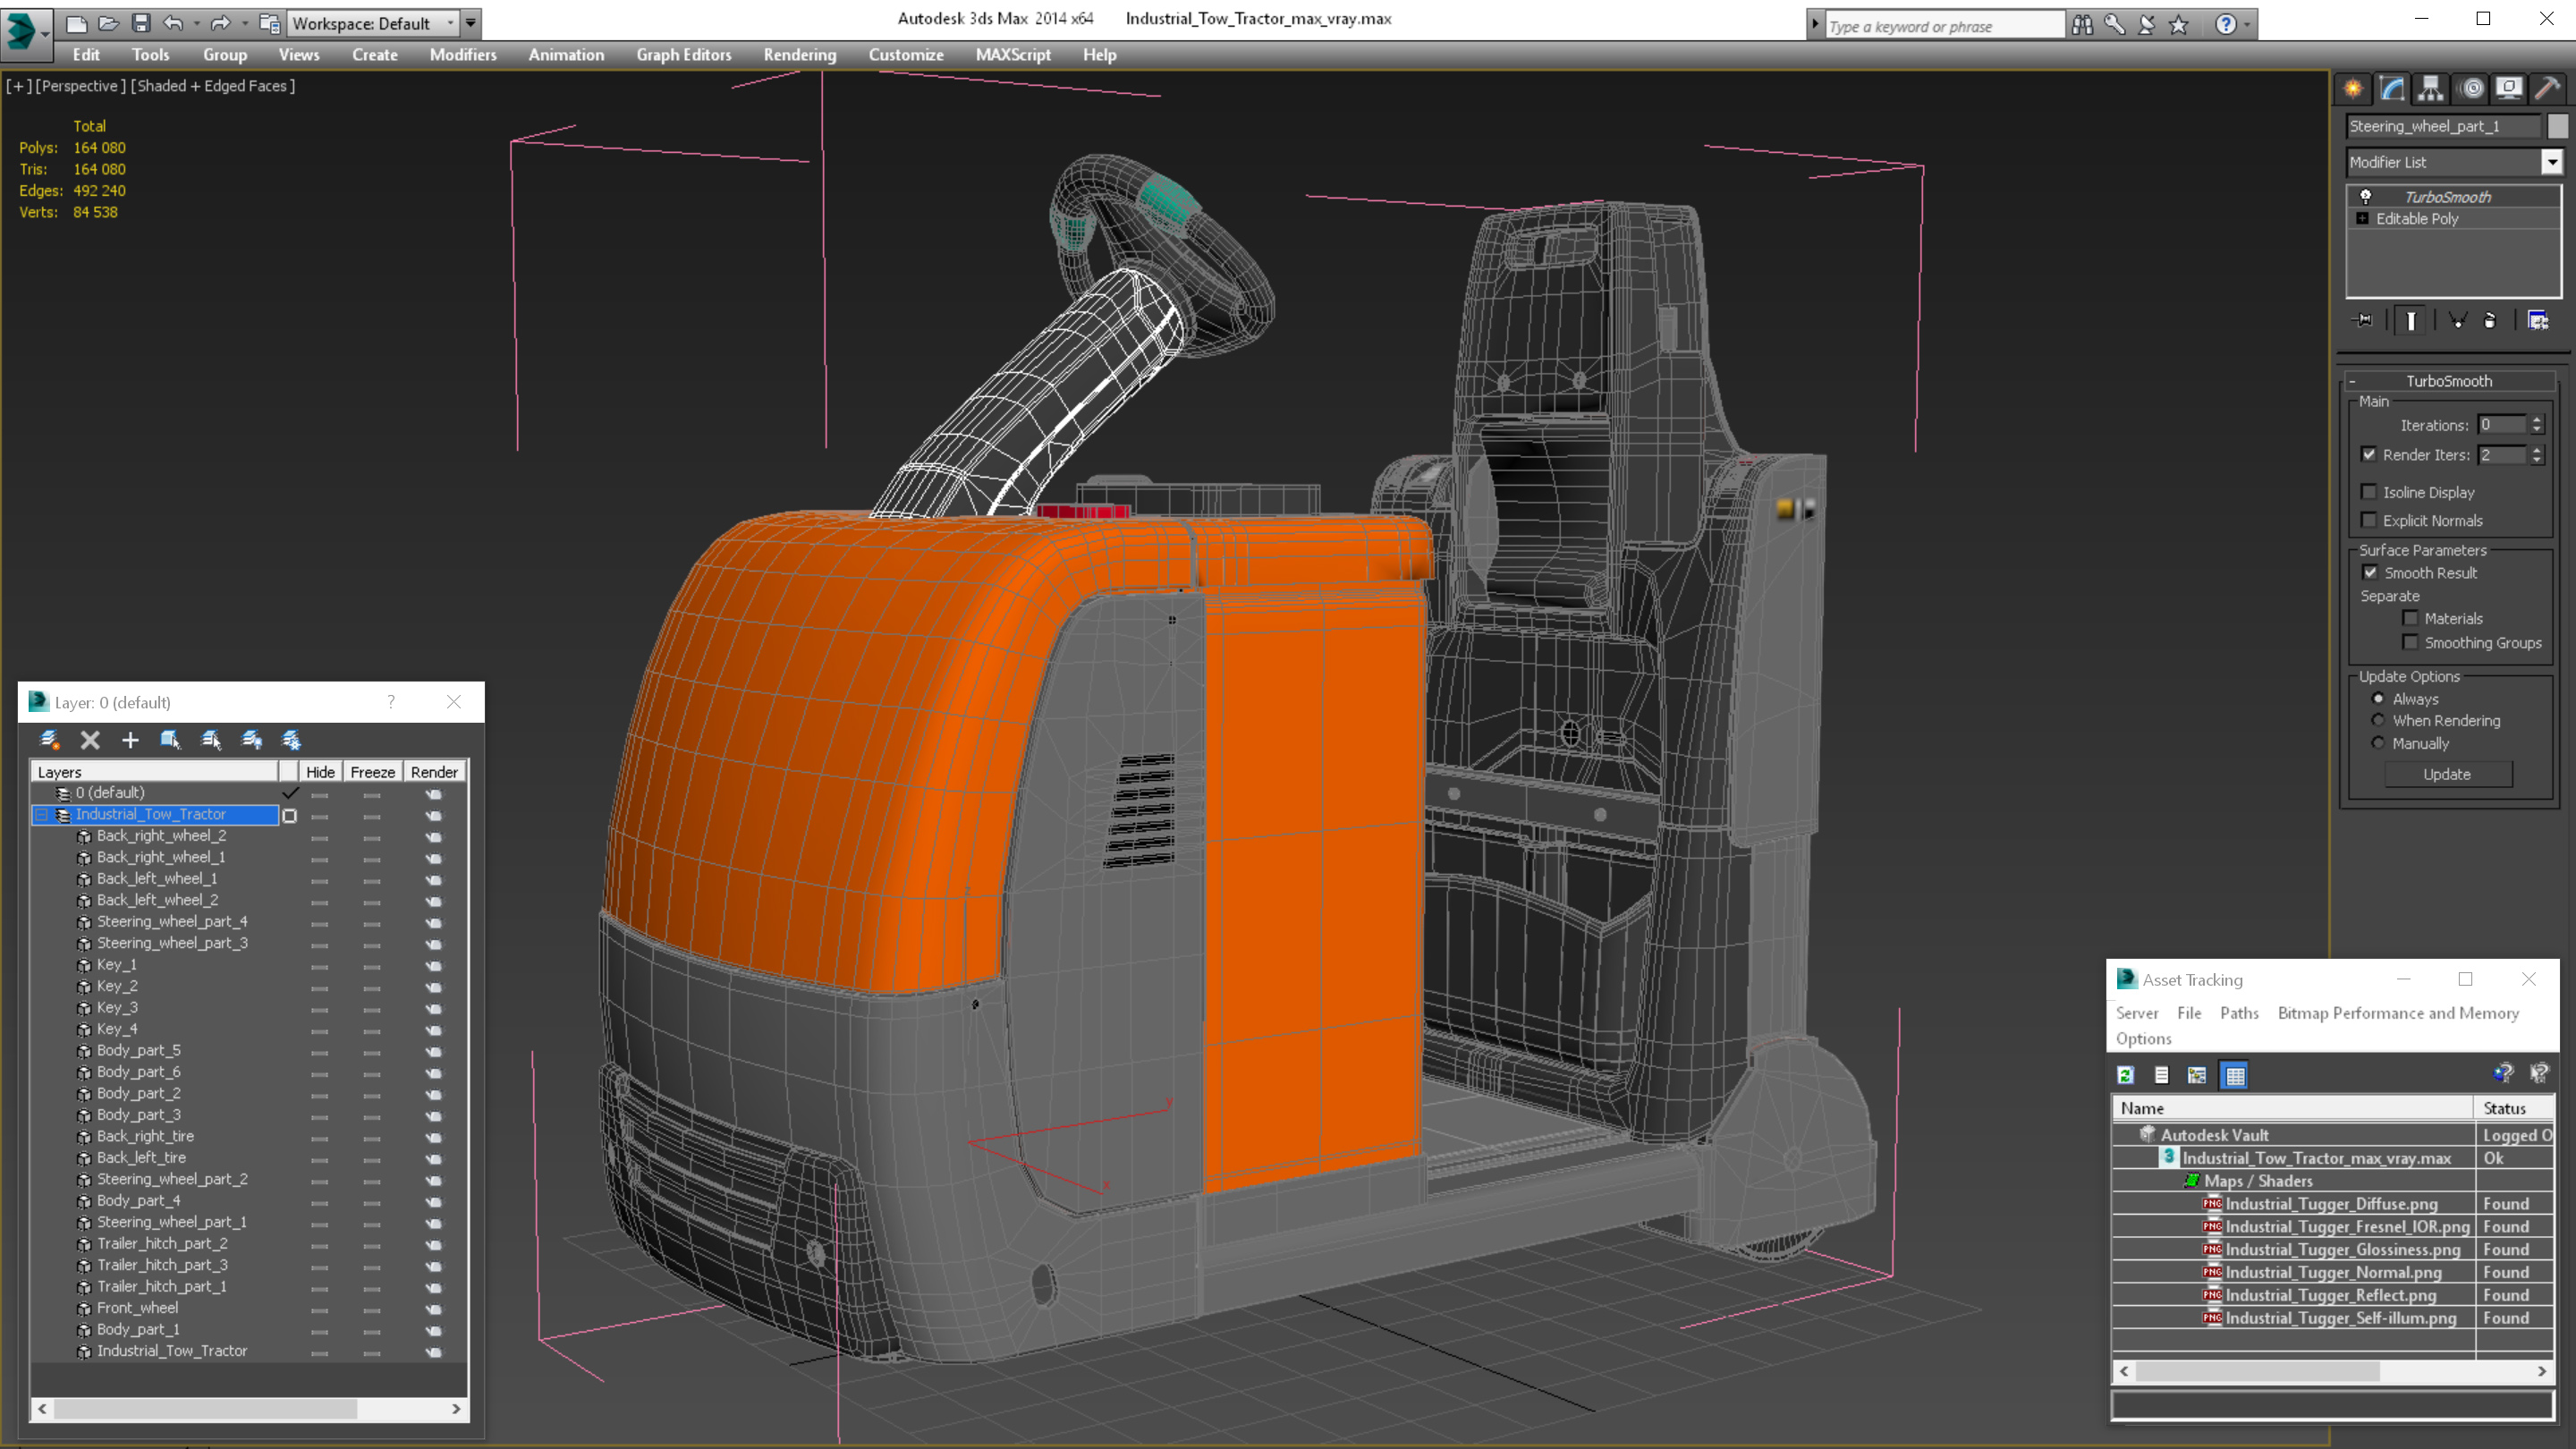This screenshot has height=1449, width=2576.
Task: Open Bitmap Performance and Memory menu
Action: coord(2398,1013)
